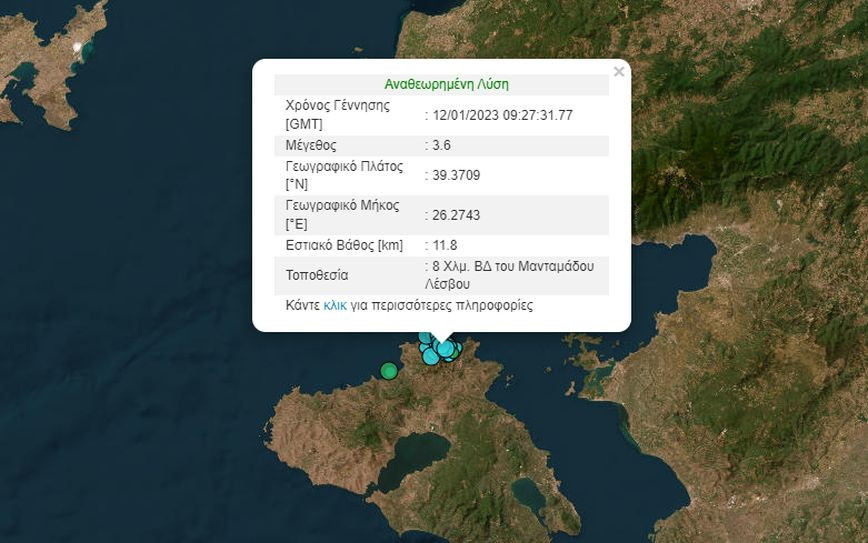This screenshot has height=543, width=868.
Task: Click the latitude value 39.3709
Action: pos(455,175)
